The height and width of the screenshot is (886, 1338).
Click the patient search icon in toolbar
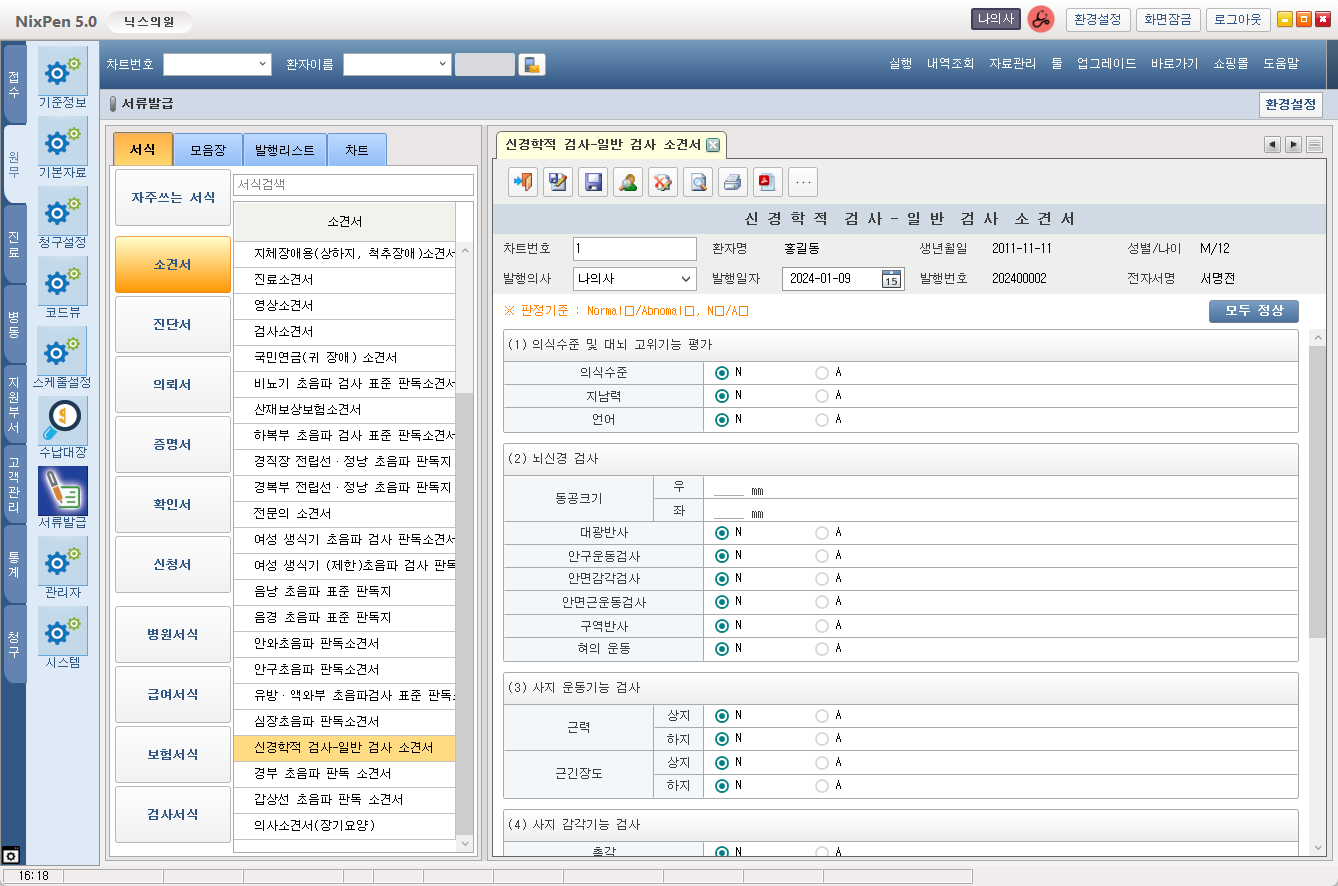[628, 182]
